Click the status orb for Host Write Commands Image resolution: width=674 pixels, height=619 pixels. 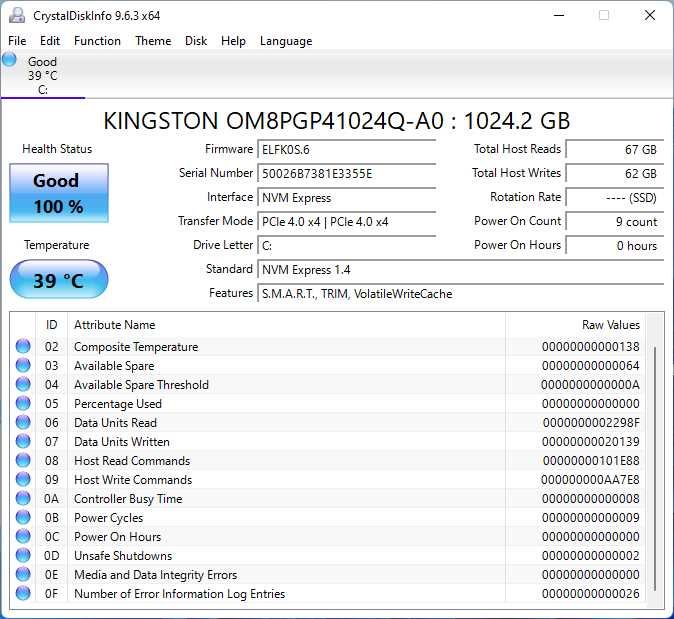click(23, 479)
